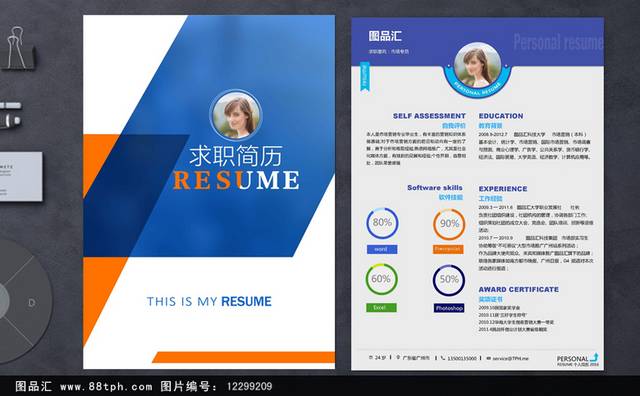The image size is (640, 396).
Task: Select the cover page circular portrait photo
Action: [236, 116]
